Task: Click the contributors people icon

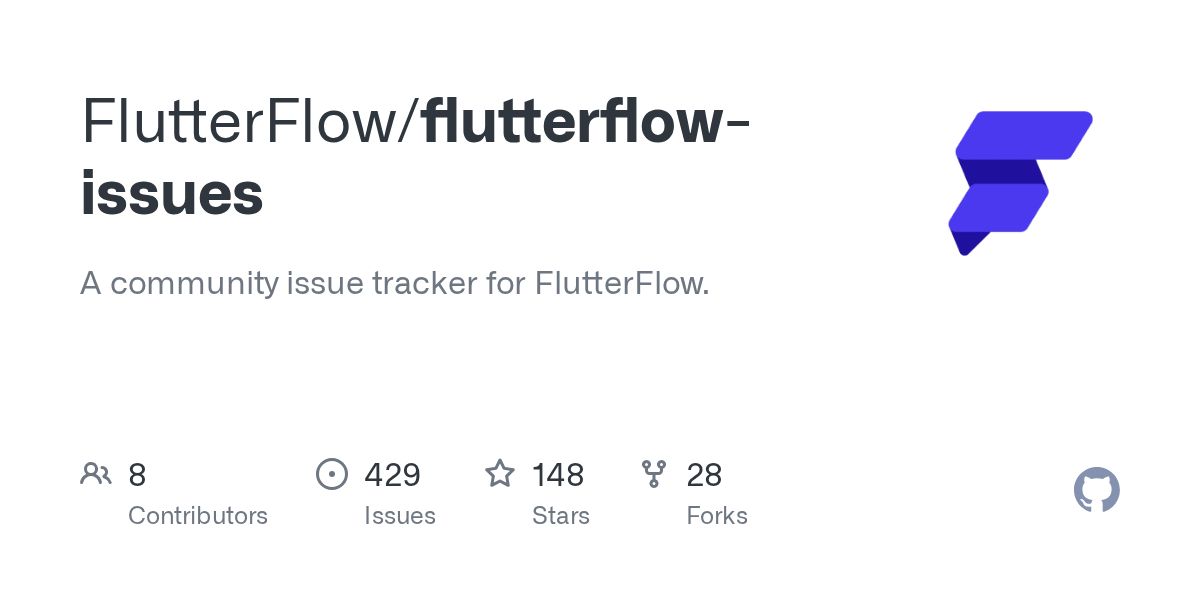Action: point(96,473)
